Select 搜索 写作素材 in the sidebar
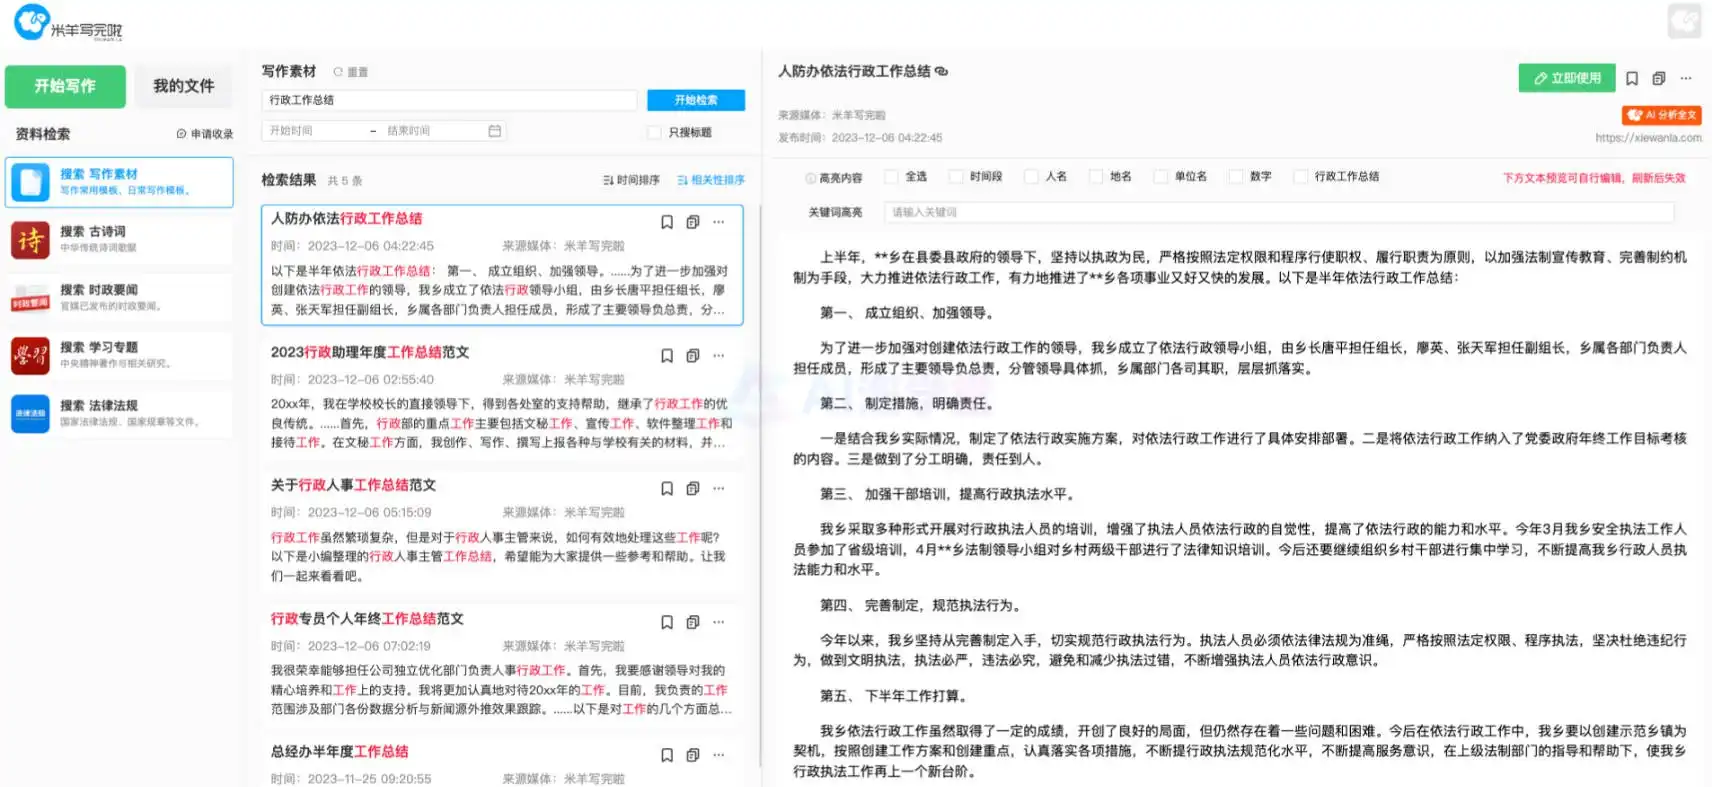Screen dimensions: 1712x787 pos(119,182)
